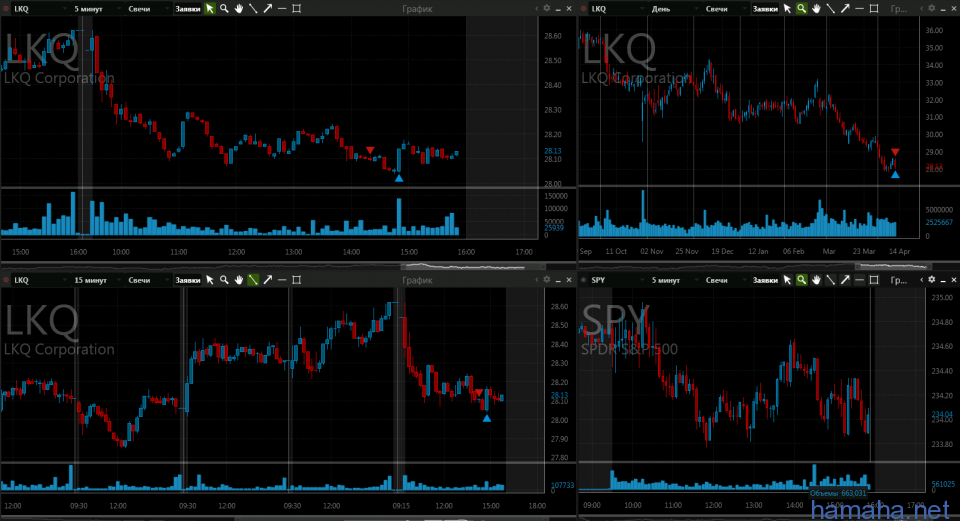Image resolution: width=960 pixels, height=521 pixels.
Task: Open Свечи chart type dropdown on LKQ daily chart
Action: click(725, 9)
